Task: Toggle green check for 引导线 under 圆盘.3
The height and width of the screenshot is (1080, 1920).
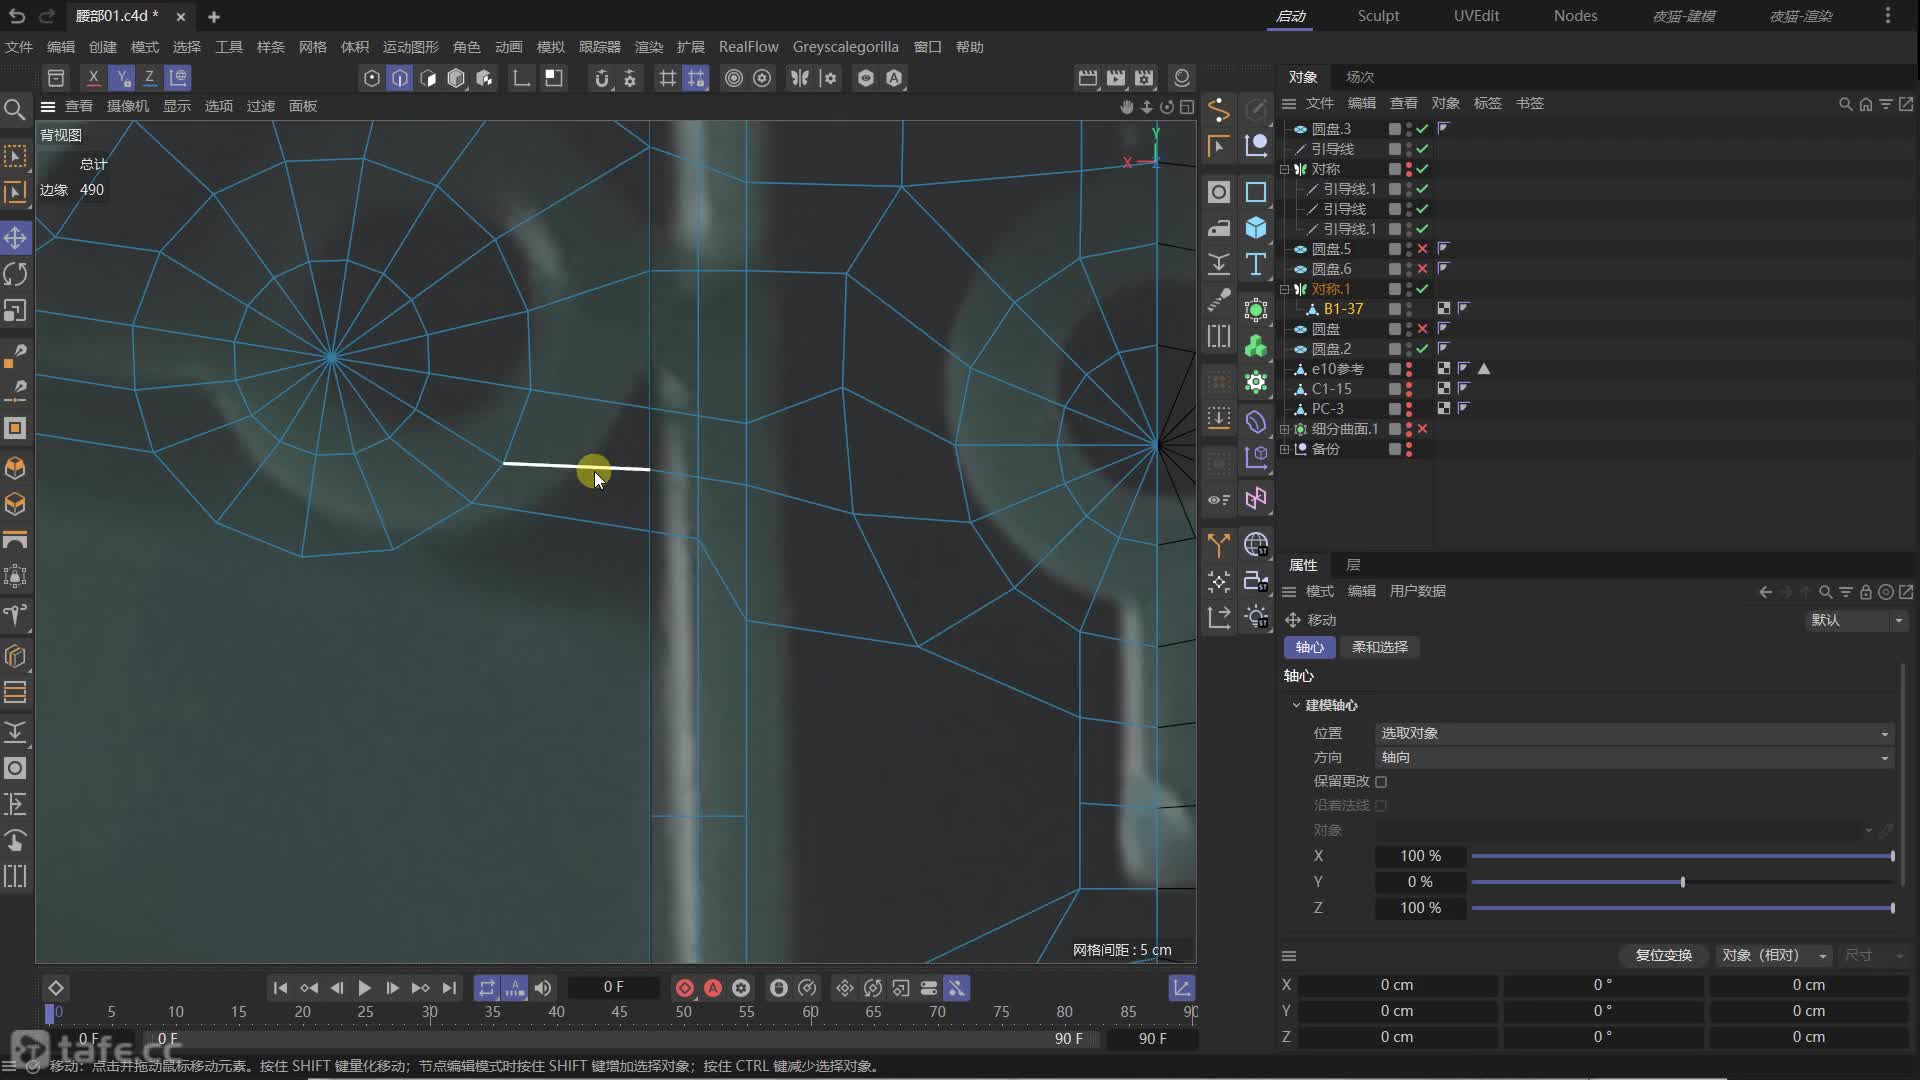Action: pos(1422,149)
